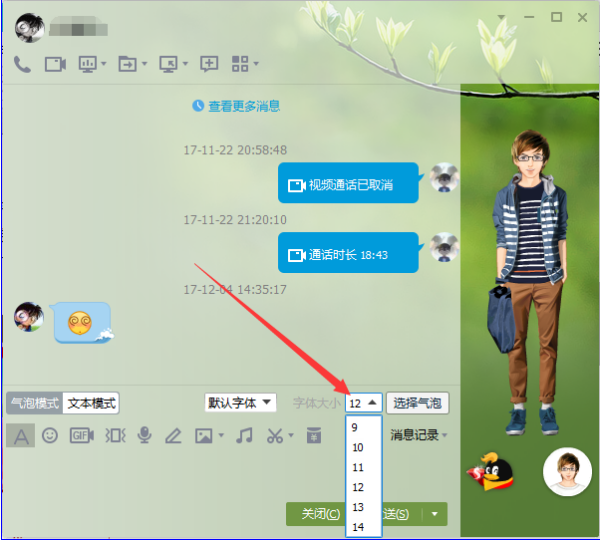This screenshot has width=600, height=540.
Task: Select font size 9 from list
Action: (363, 427)
